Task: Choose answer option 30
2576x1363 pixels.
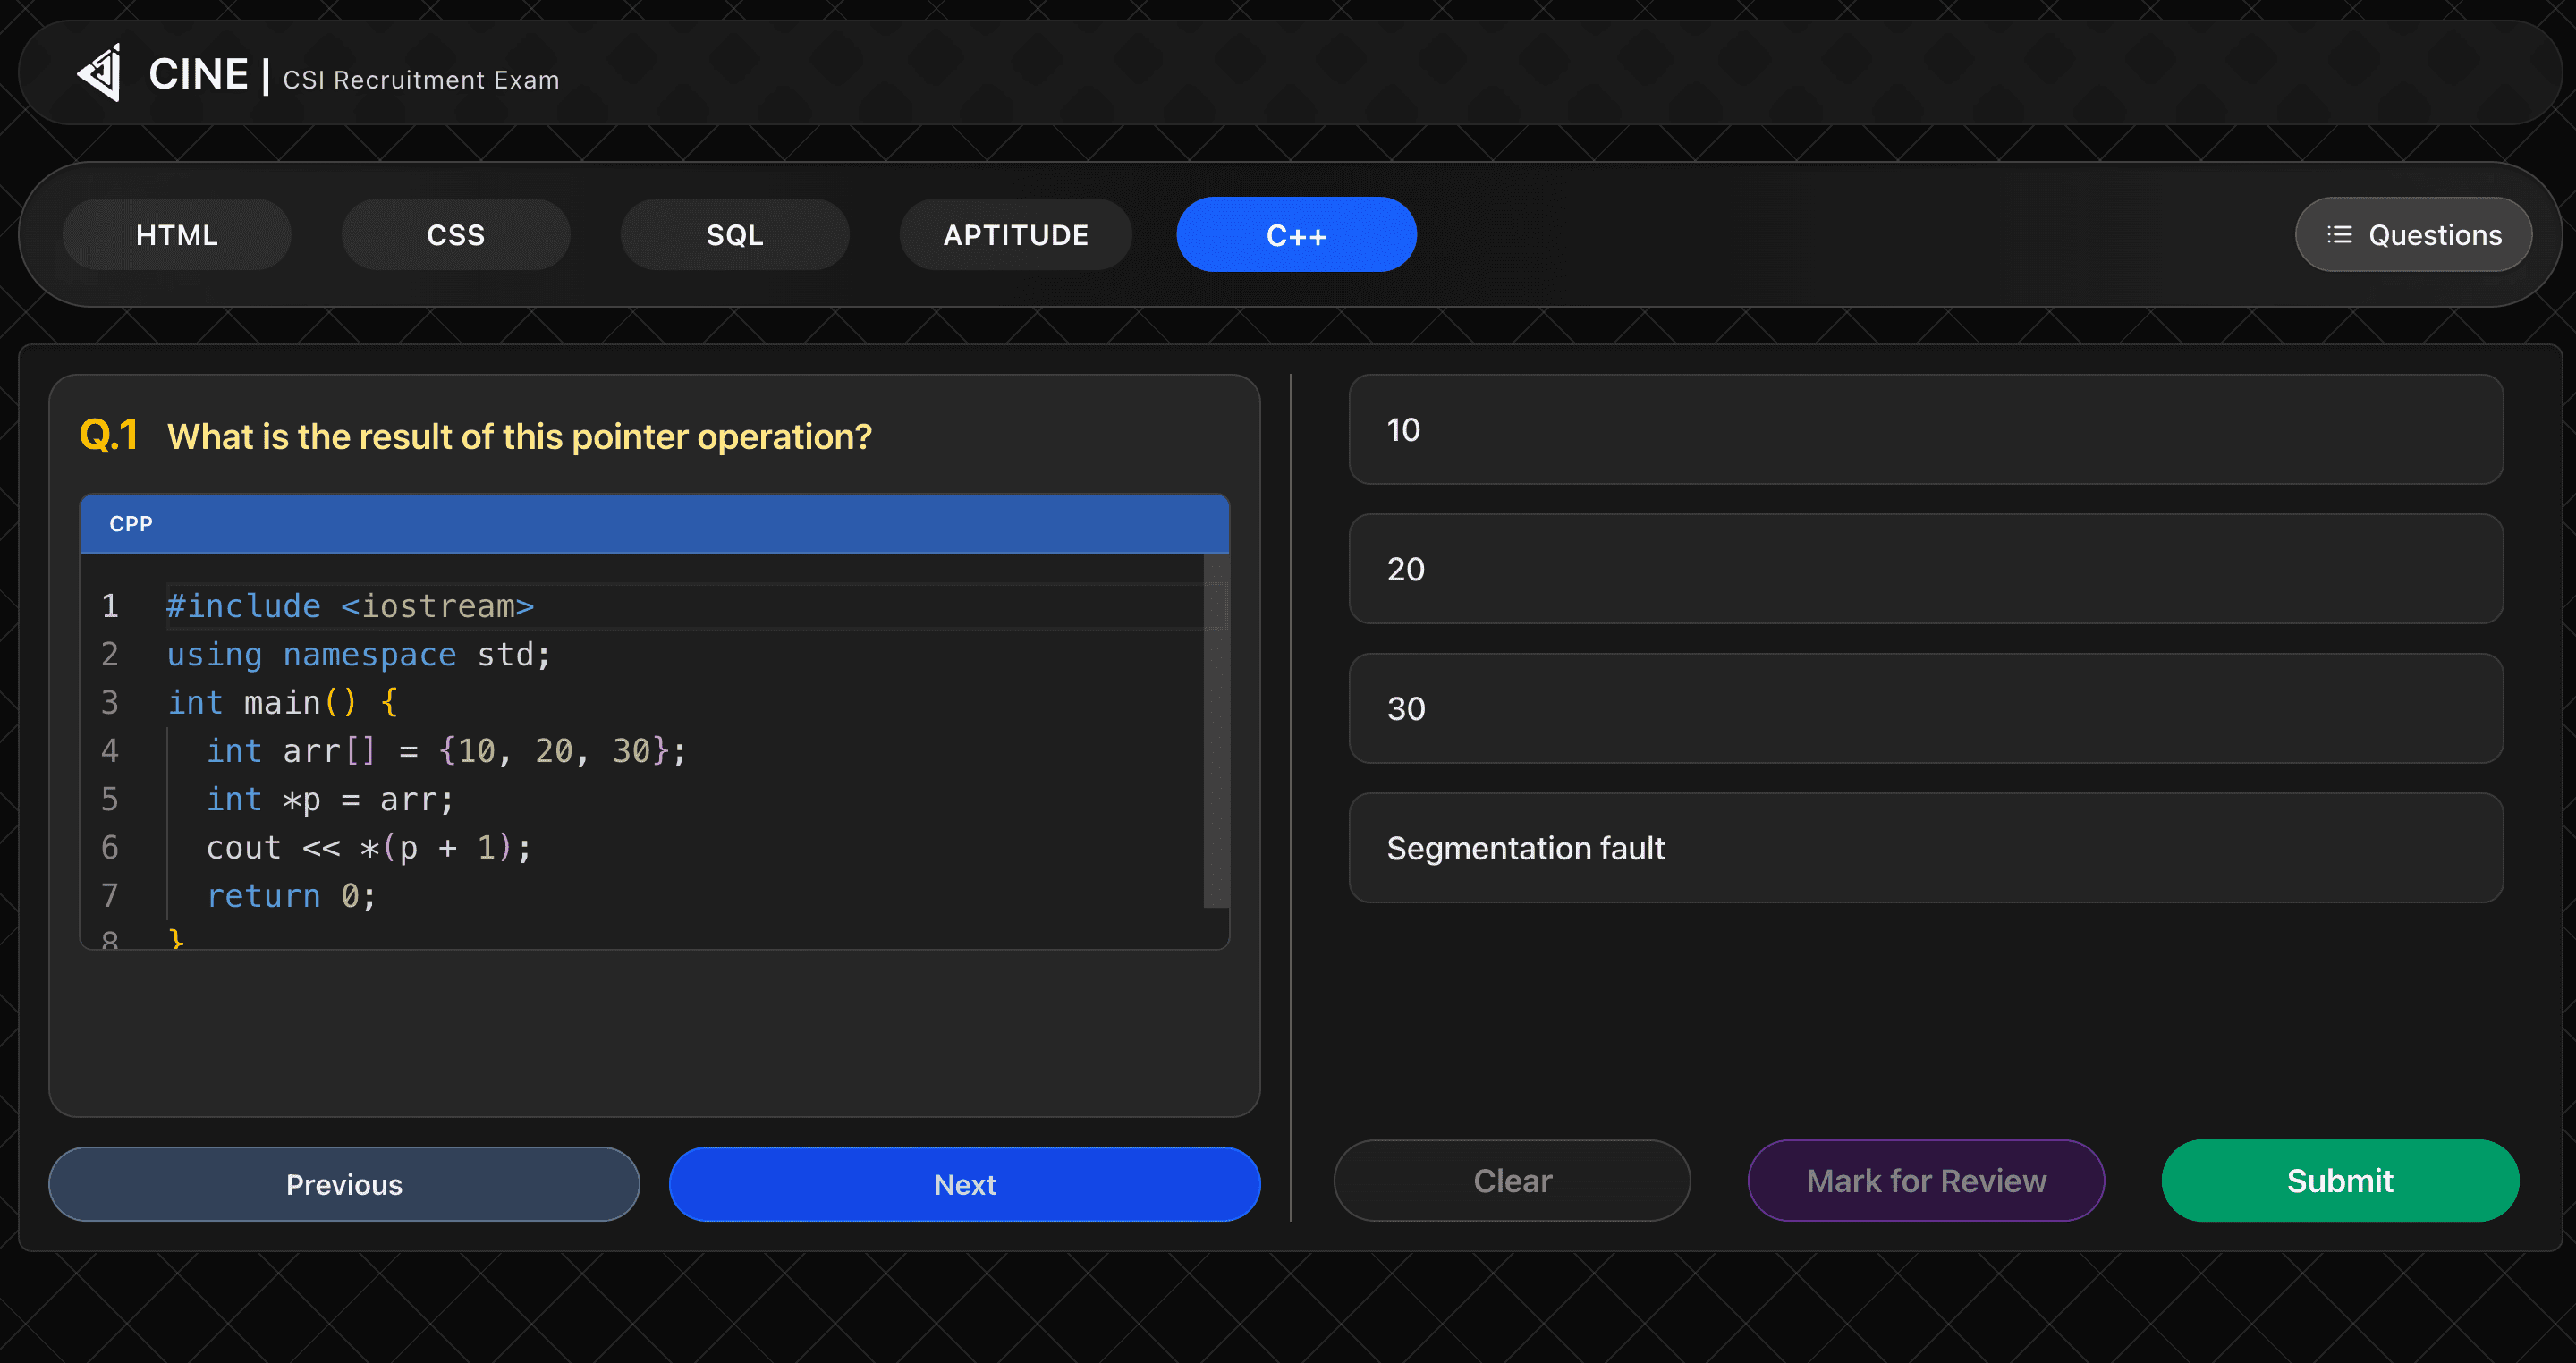Action: (x=1925, y=709)
